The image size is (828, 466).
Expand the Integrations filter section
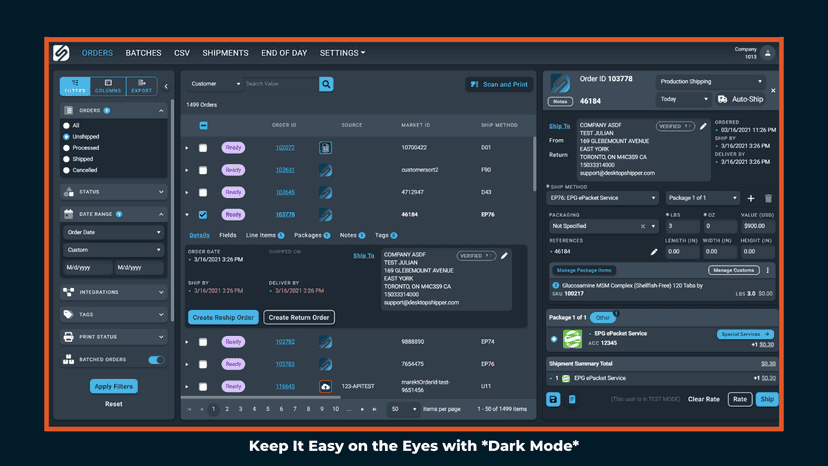point(114,292)
